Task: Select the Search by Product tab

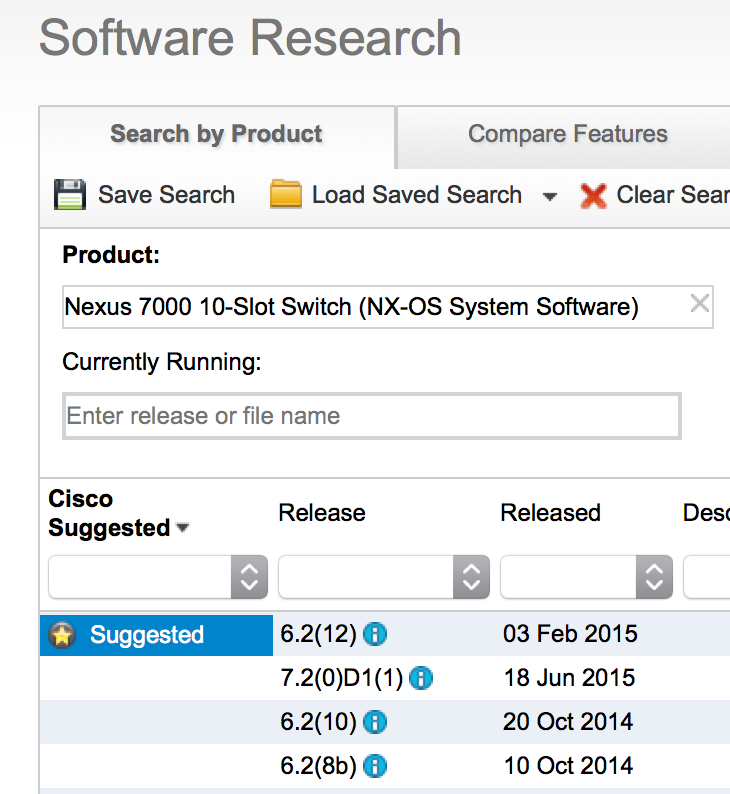Action: (217, 134)
